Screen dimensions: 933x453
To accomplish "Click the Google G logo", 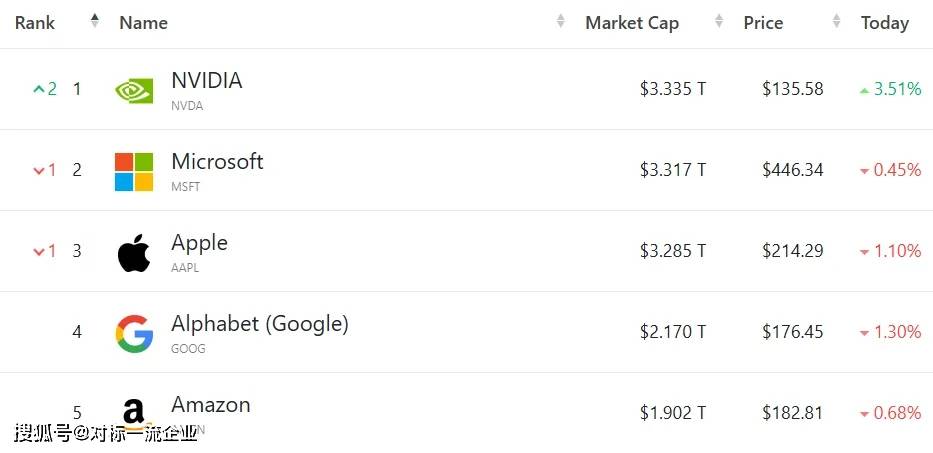I will pos(134,334).
